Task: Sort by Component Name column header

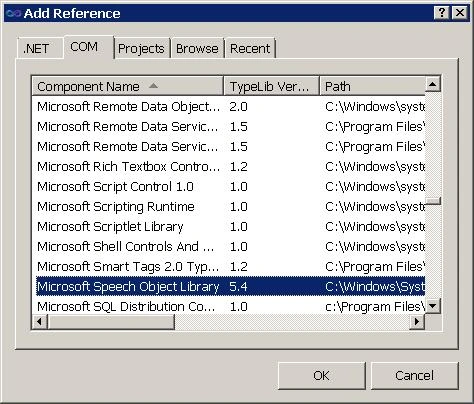Action: pyautogui.click(x=127, y=86)
